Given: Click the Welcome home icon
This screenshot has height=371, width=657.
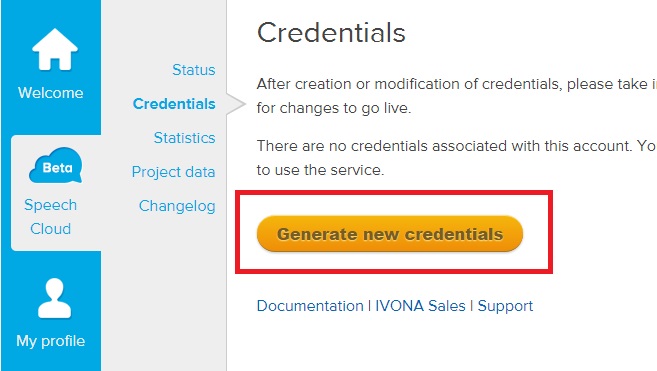Looking at the screenshot, I should [x=55, y=49].
